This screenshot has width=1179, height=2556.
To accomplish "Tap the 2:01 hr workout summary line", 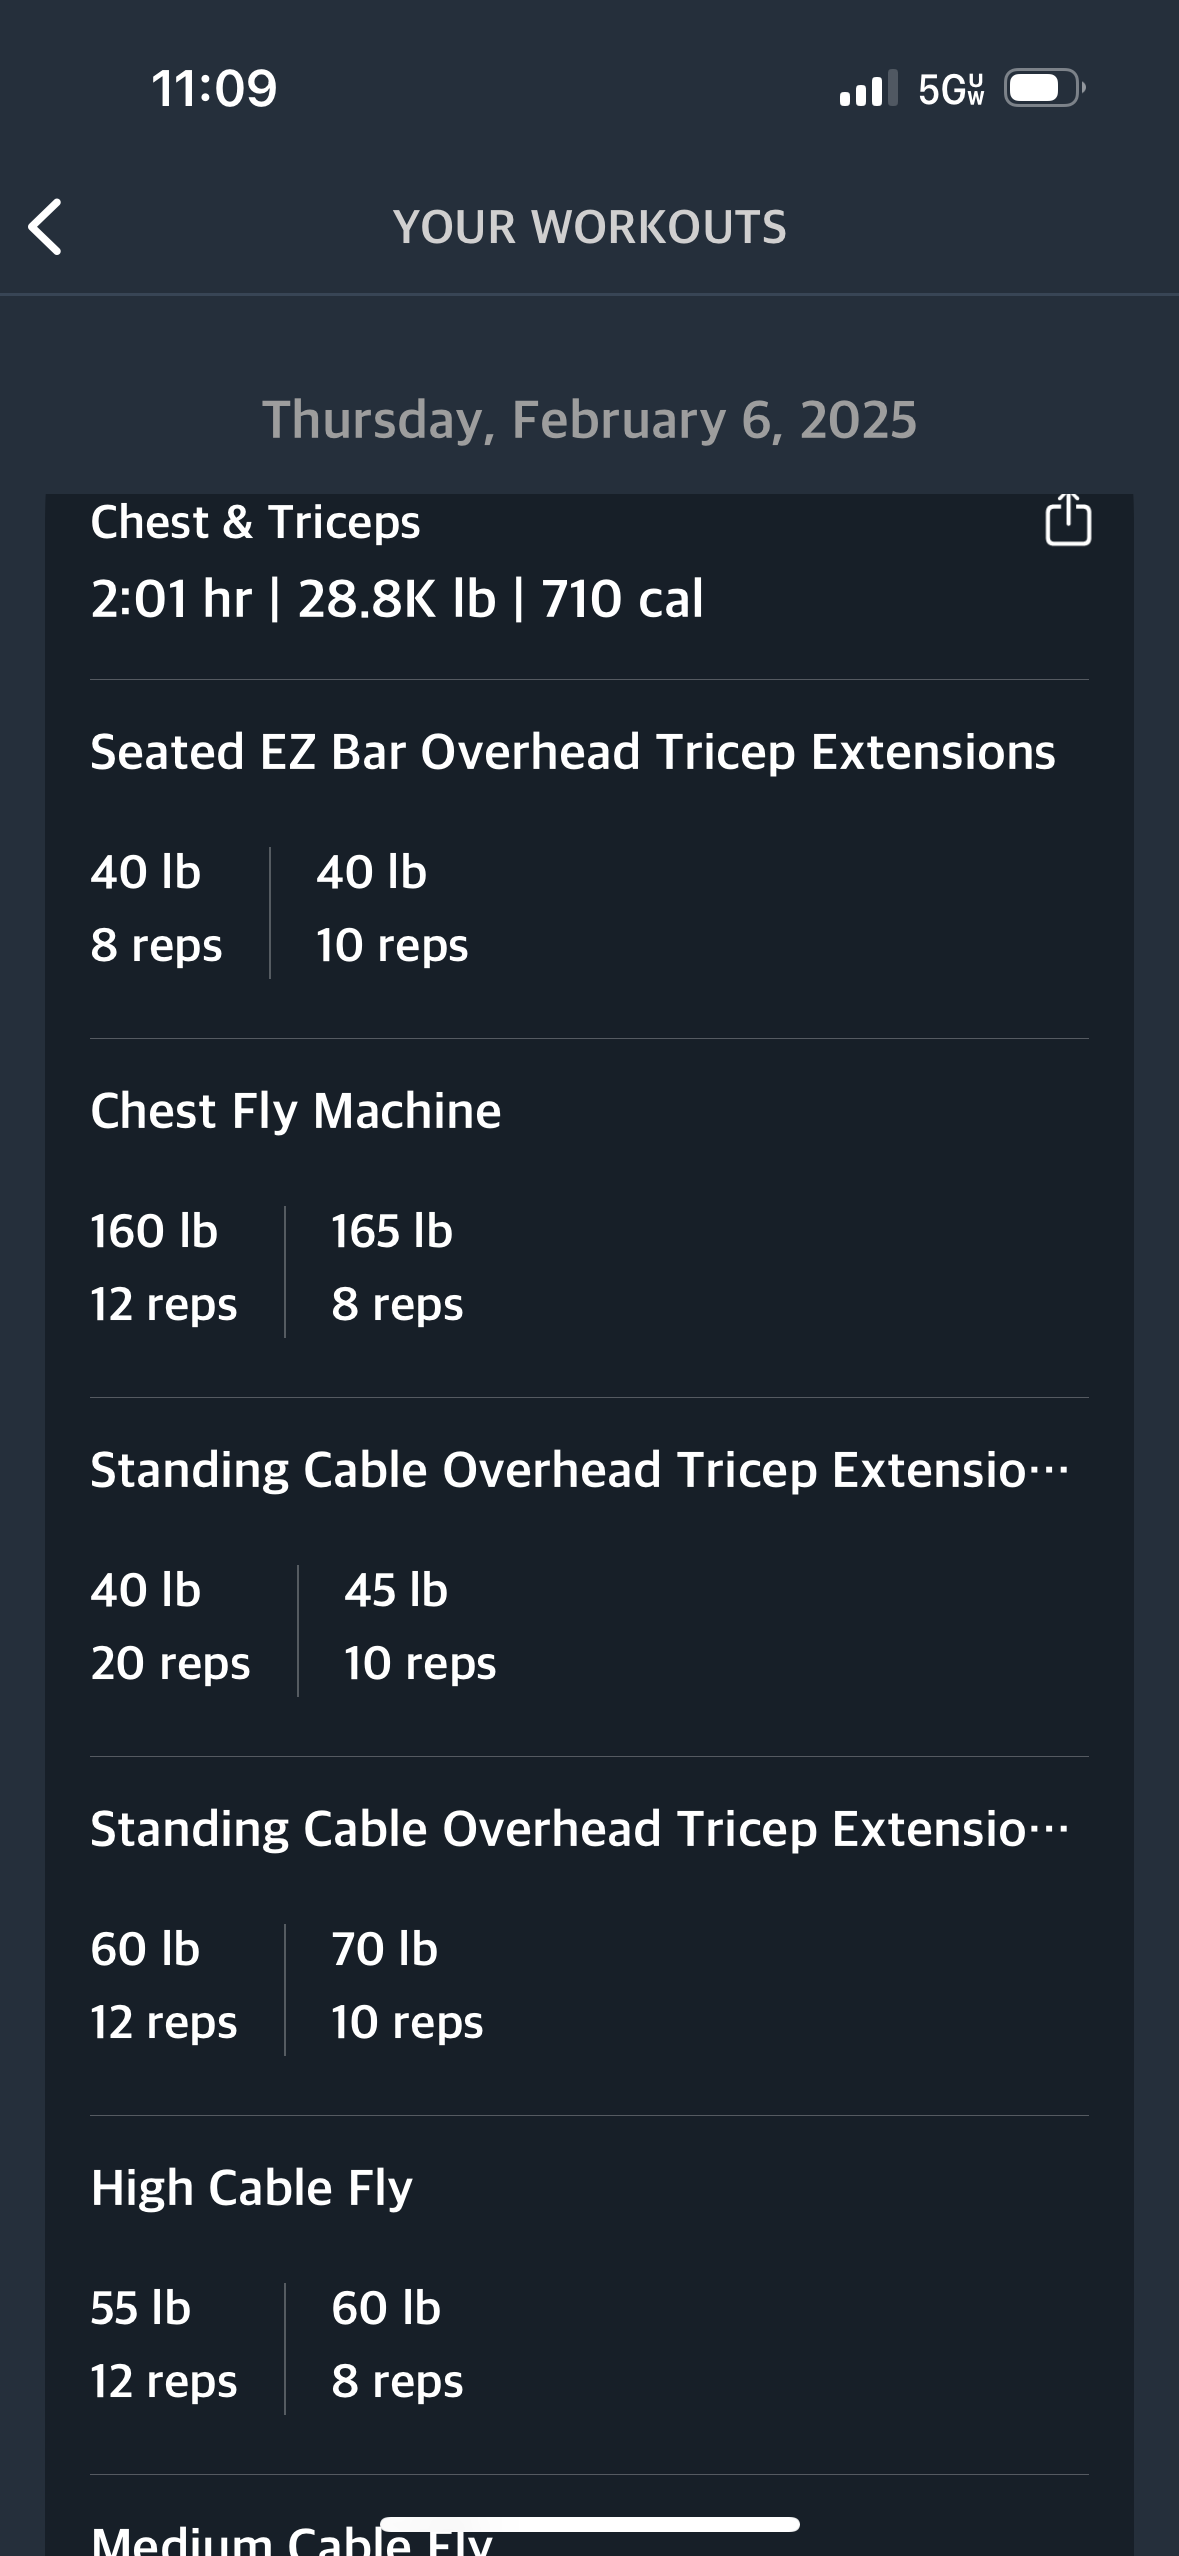I will coord(397,599).
